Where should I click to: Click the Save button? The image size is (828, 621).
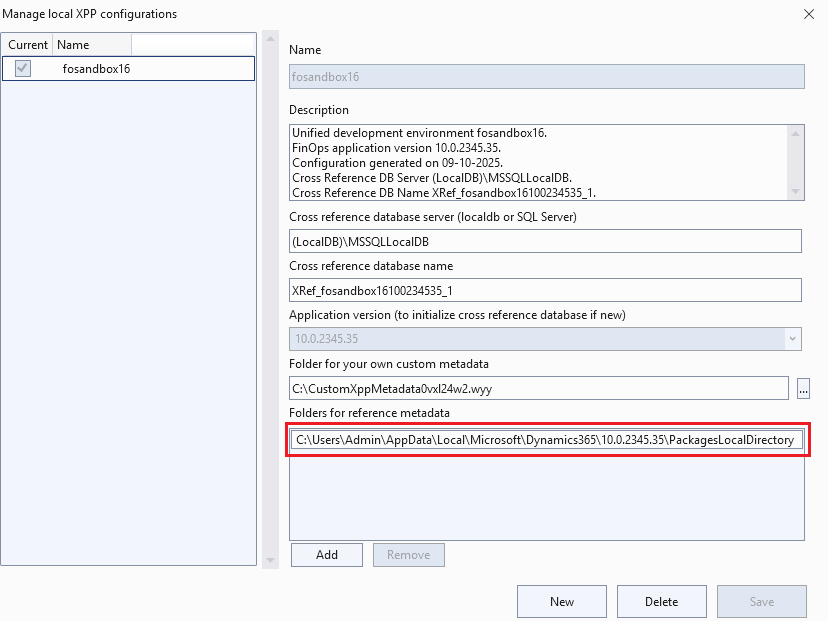(x=761, y=601)
